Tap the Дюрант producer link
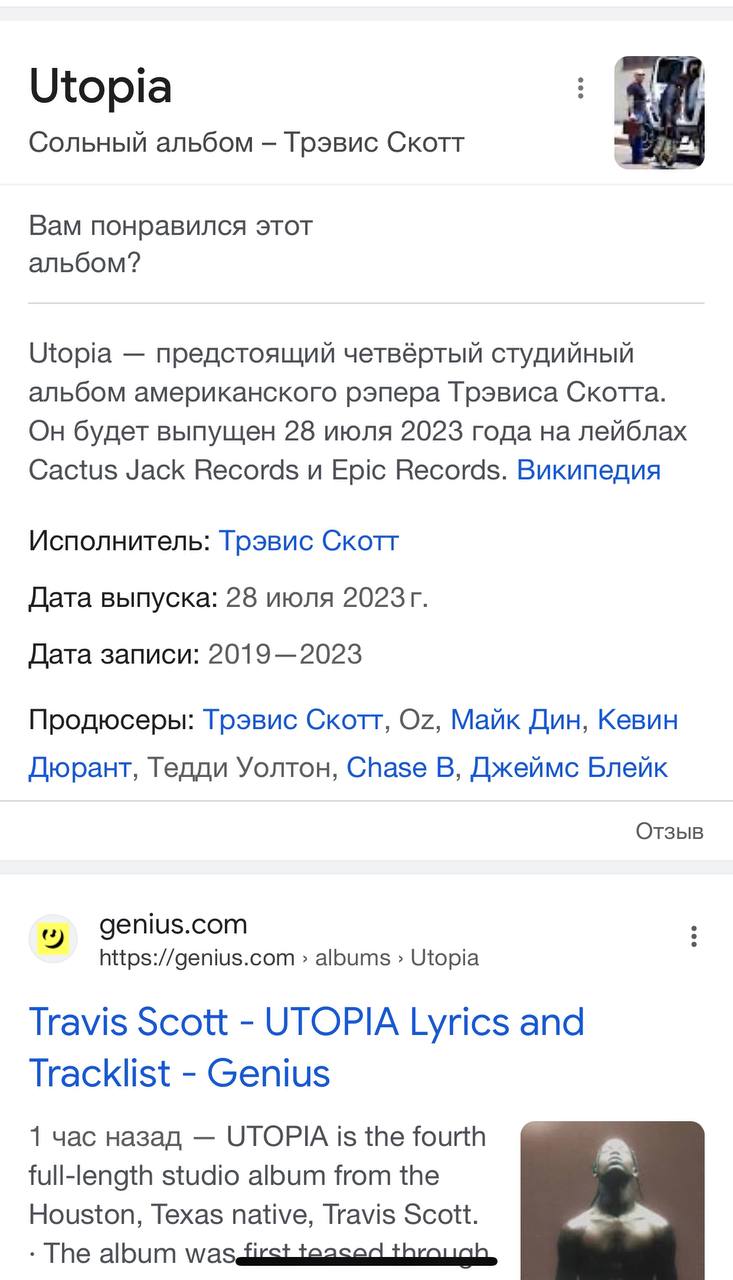 click(80, 767)
